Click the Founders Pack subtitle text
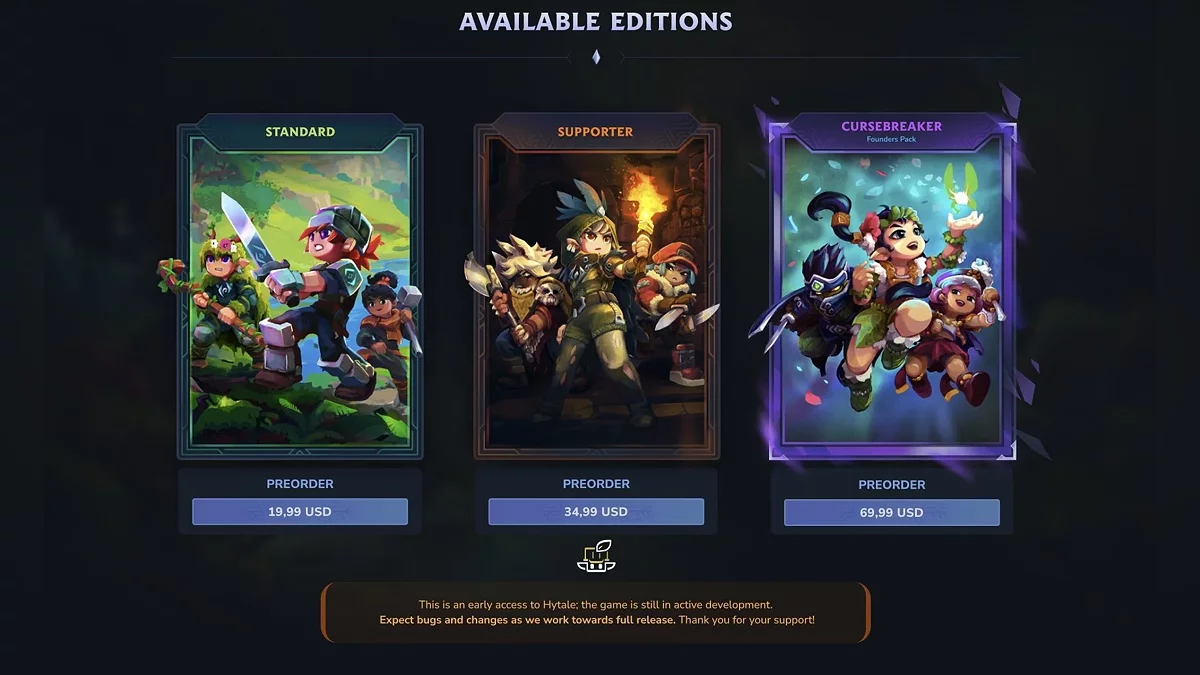Image resolution: width=1200 pixels, height=675 pixels. pos(891,139)
